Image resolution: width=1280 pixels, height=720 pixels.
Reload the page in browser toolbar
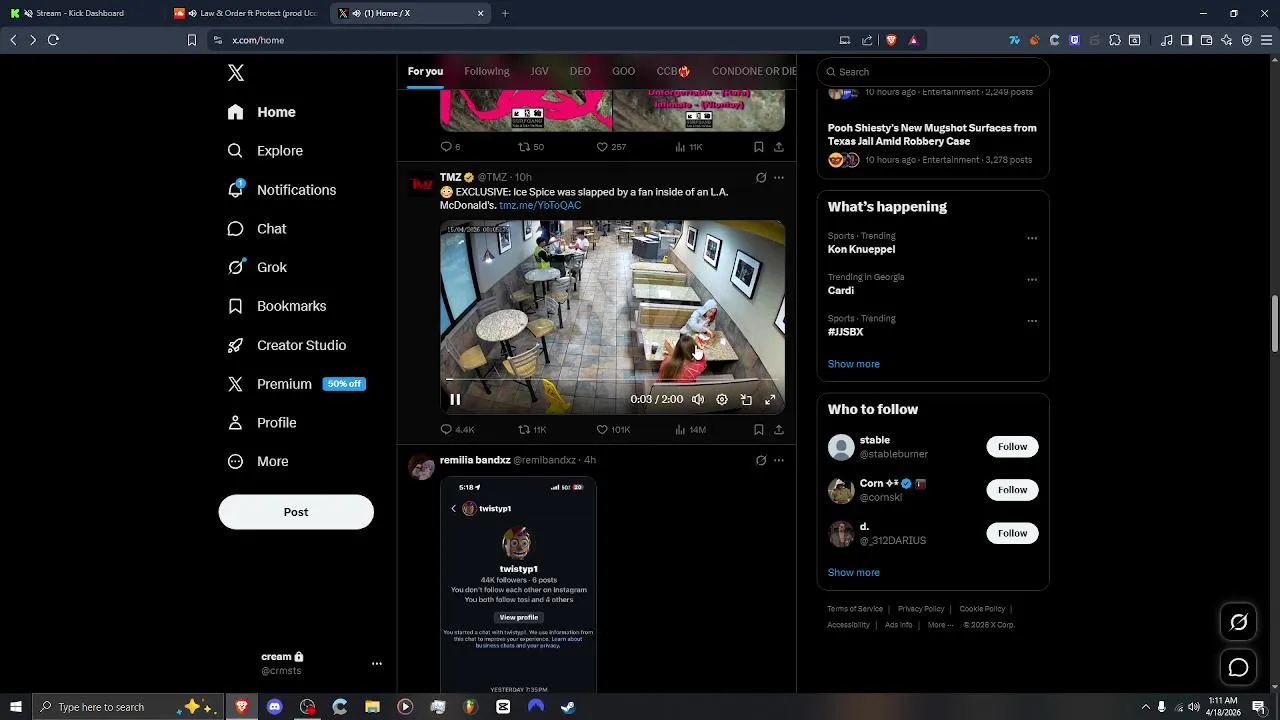click(x=54, y=40)
